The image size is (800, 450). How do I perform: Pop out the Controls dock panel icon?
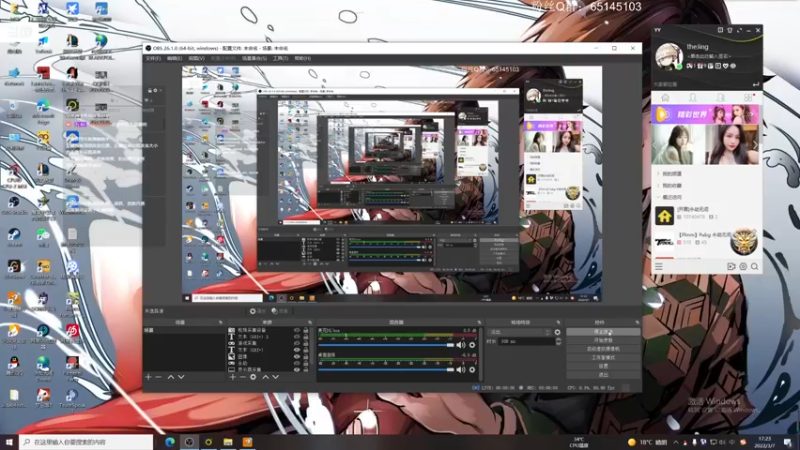point(637,322)
